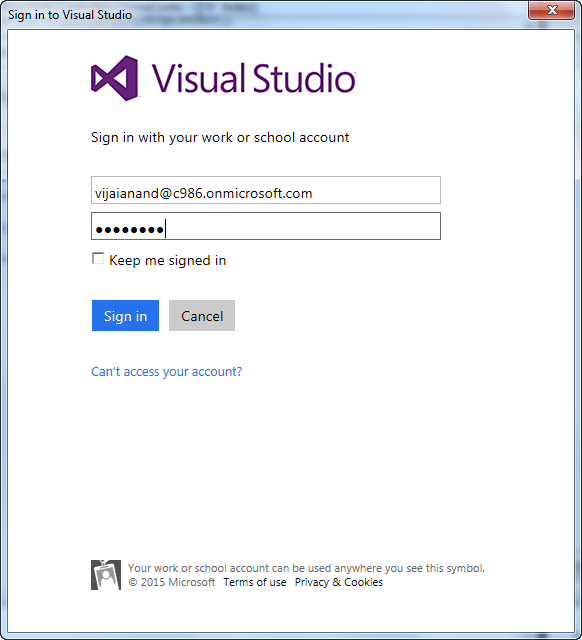
Task: Focus the email address input field
Action: pyautogui.click(x=266, y=190)
